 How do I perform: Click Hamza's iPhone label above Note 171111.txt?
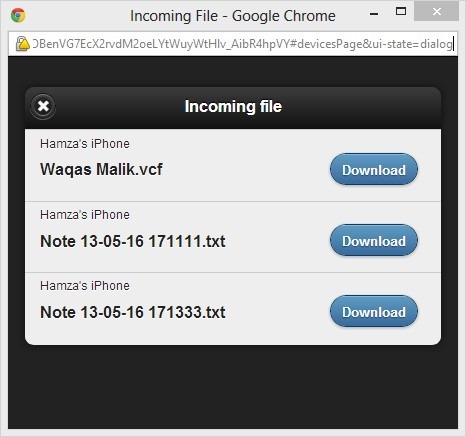[85, 215]
